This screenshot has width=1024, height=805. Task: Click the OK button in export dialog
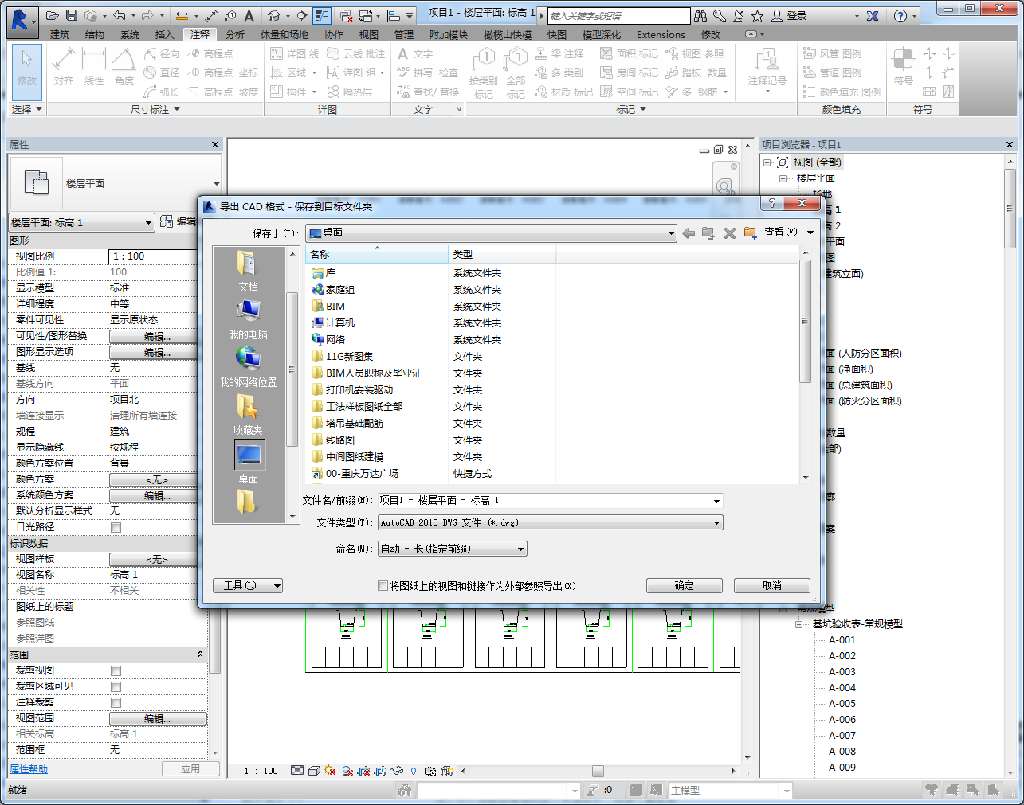click(684, 586)
